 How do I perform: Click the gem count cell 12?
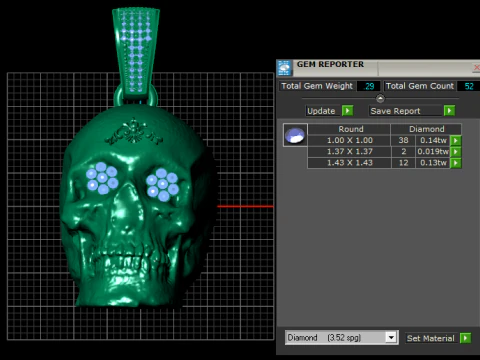(x=403, y=163)
